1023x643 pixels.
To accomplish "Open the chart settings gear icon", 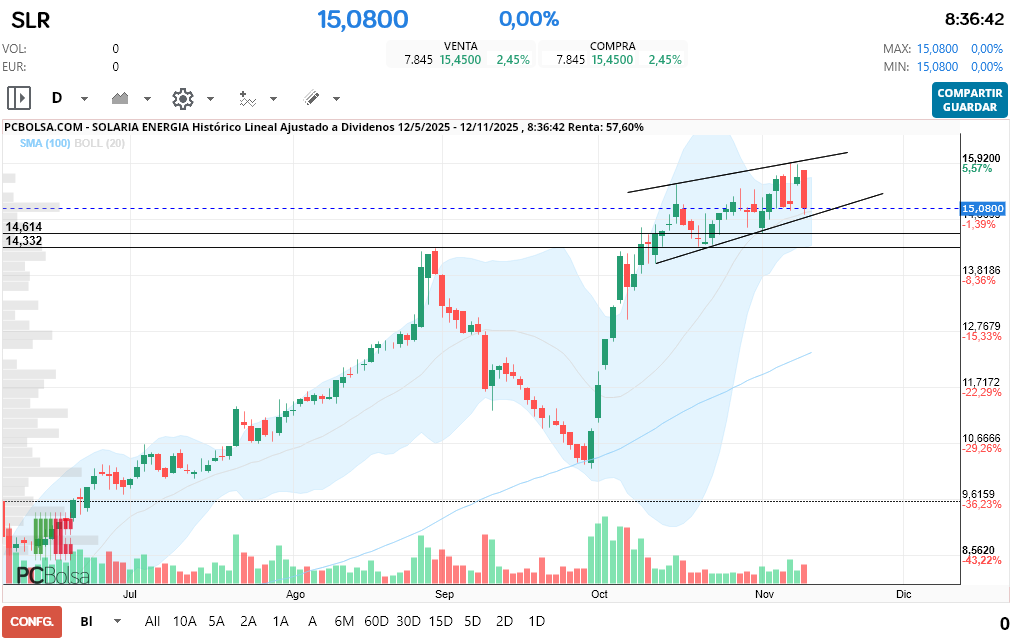I will point(181,98).
